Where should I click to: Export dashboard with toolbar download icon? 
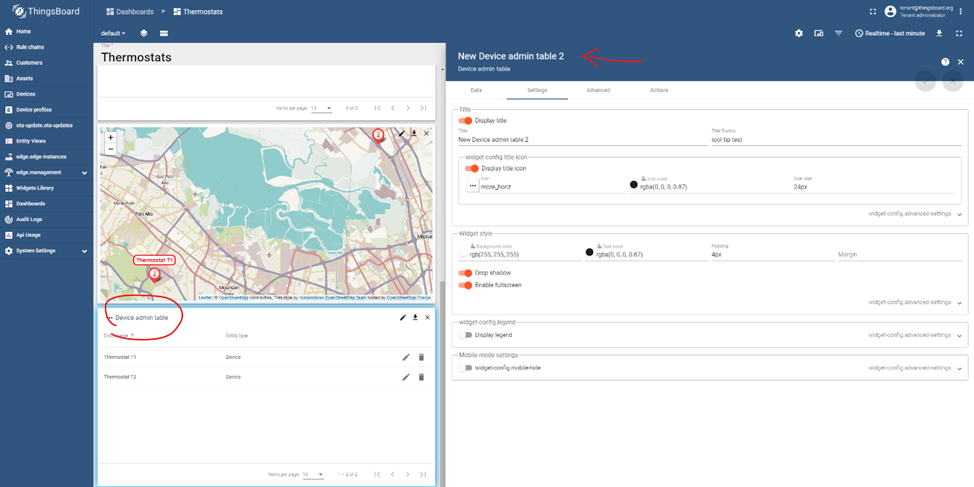pos(939,33)
